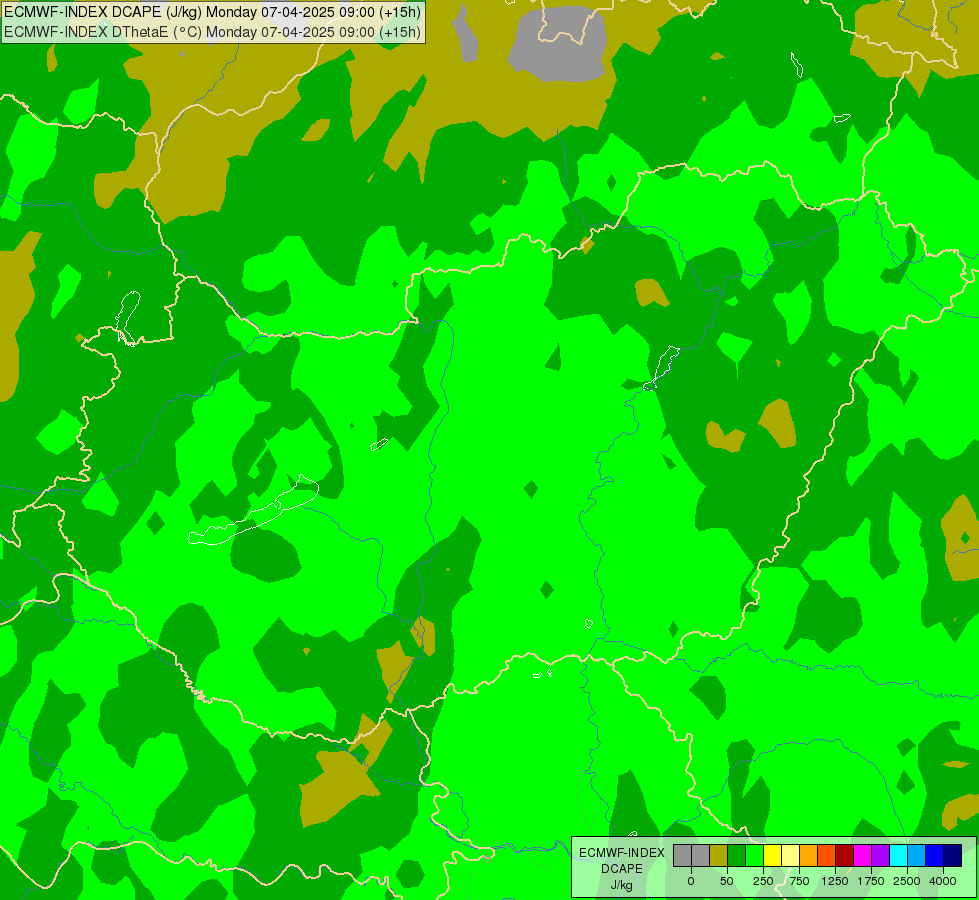Click the magenta legend swatch
Screen dimensions: 979x900
[x=863, y=856]
